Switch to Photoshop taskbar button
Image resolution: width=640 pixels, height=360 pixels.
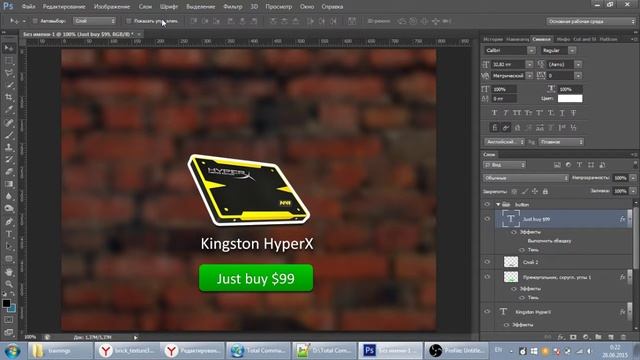(x=390, y=351)
